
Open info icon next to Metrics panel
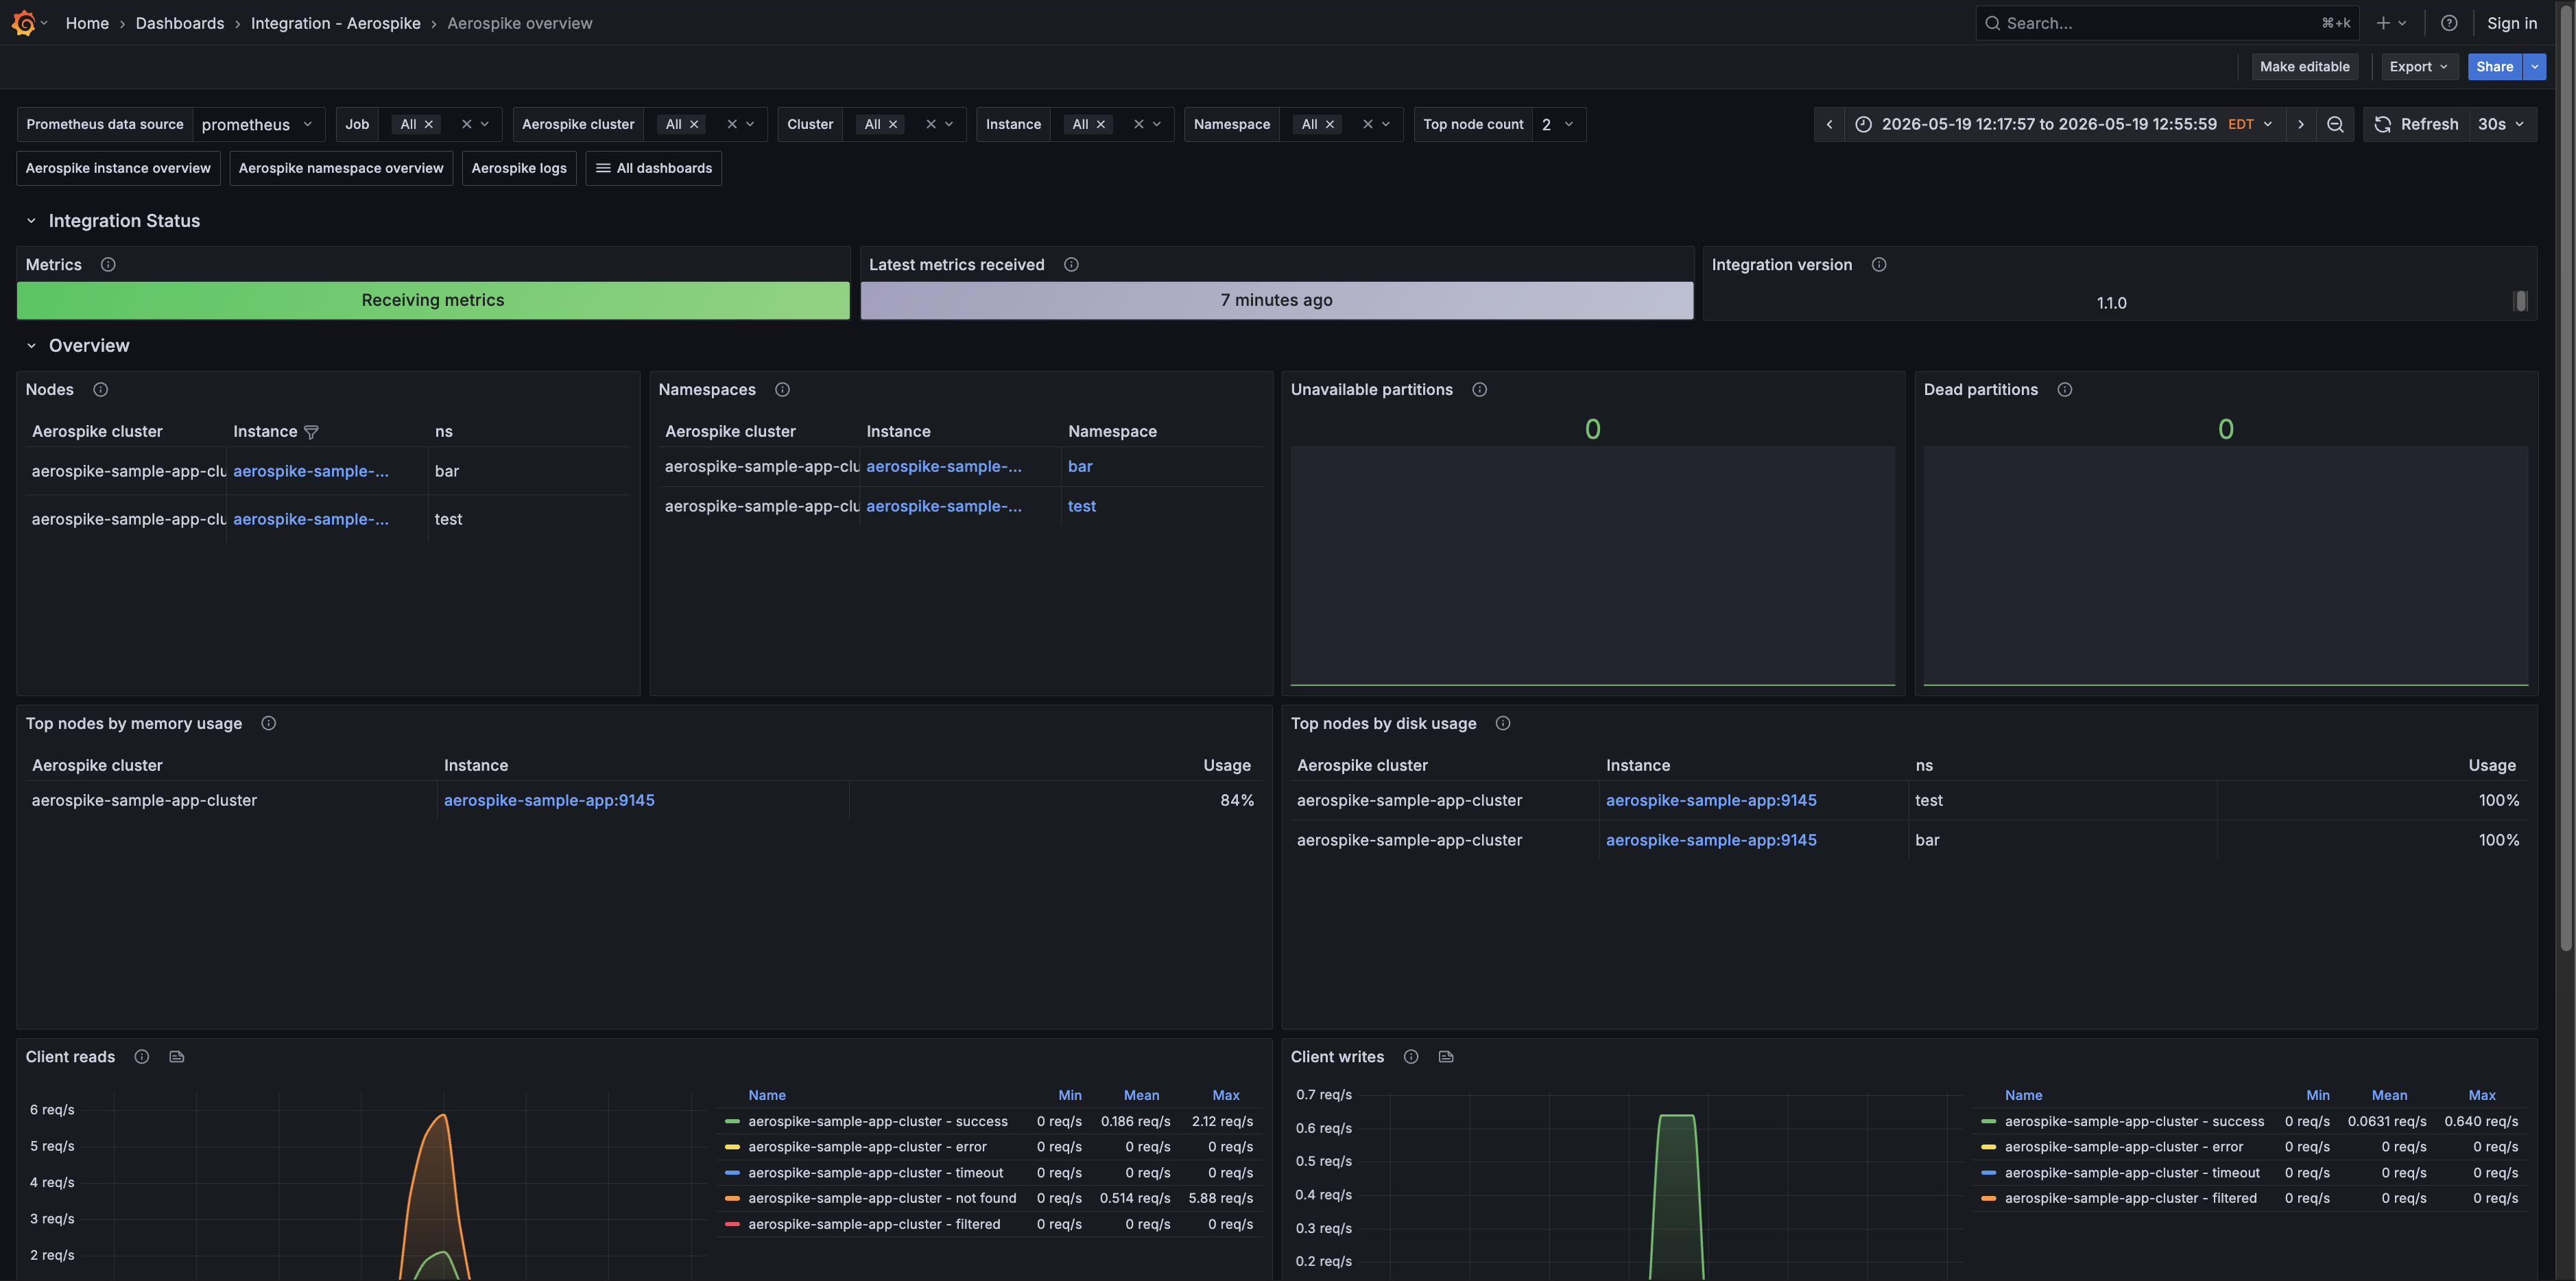click(108, 264)
